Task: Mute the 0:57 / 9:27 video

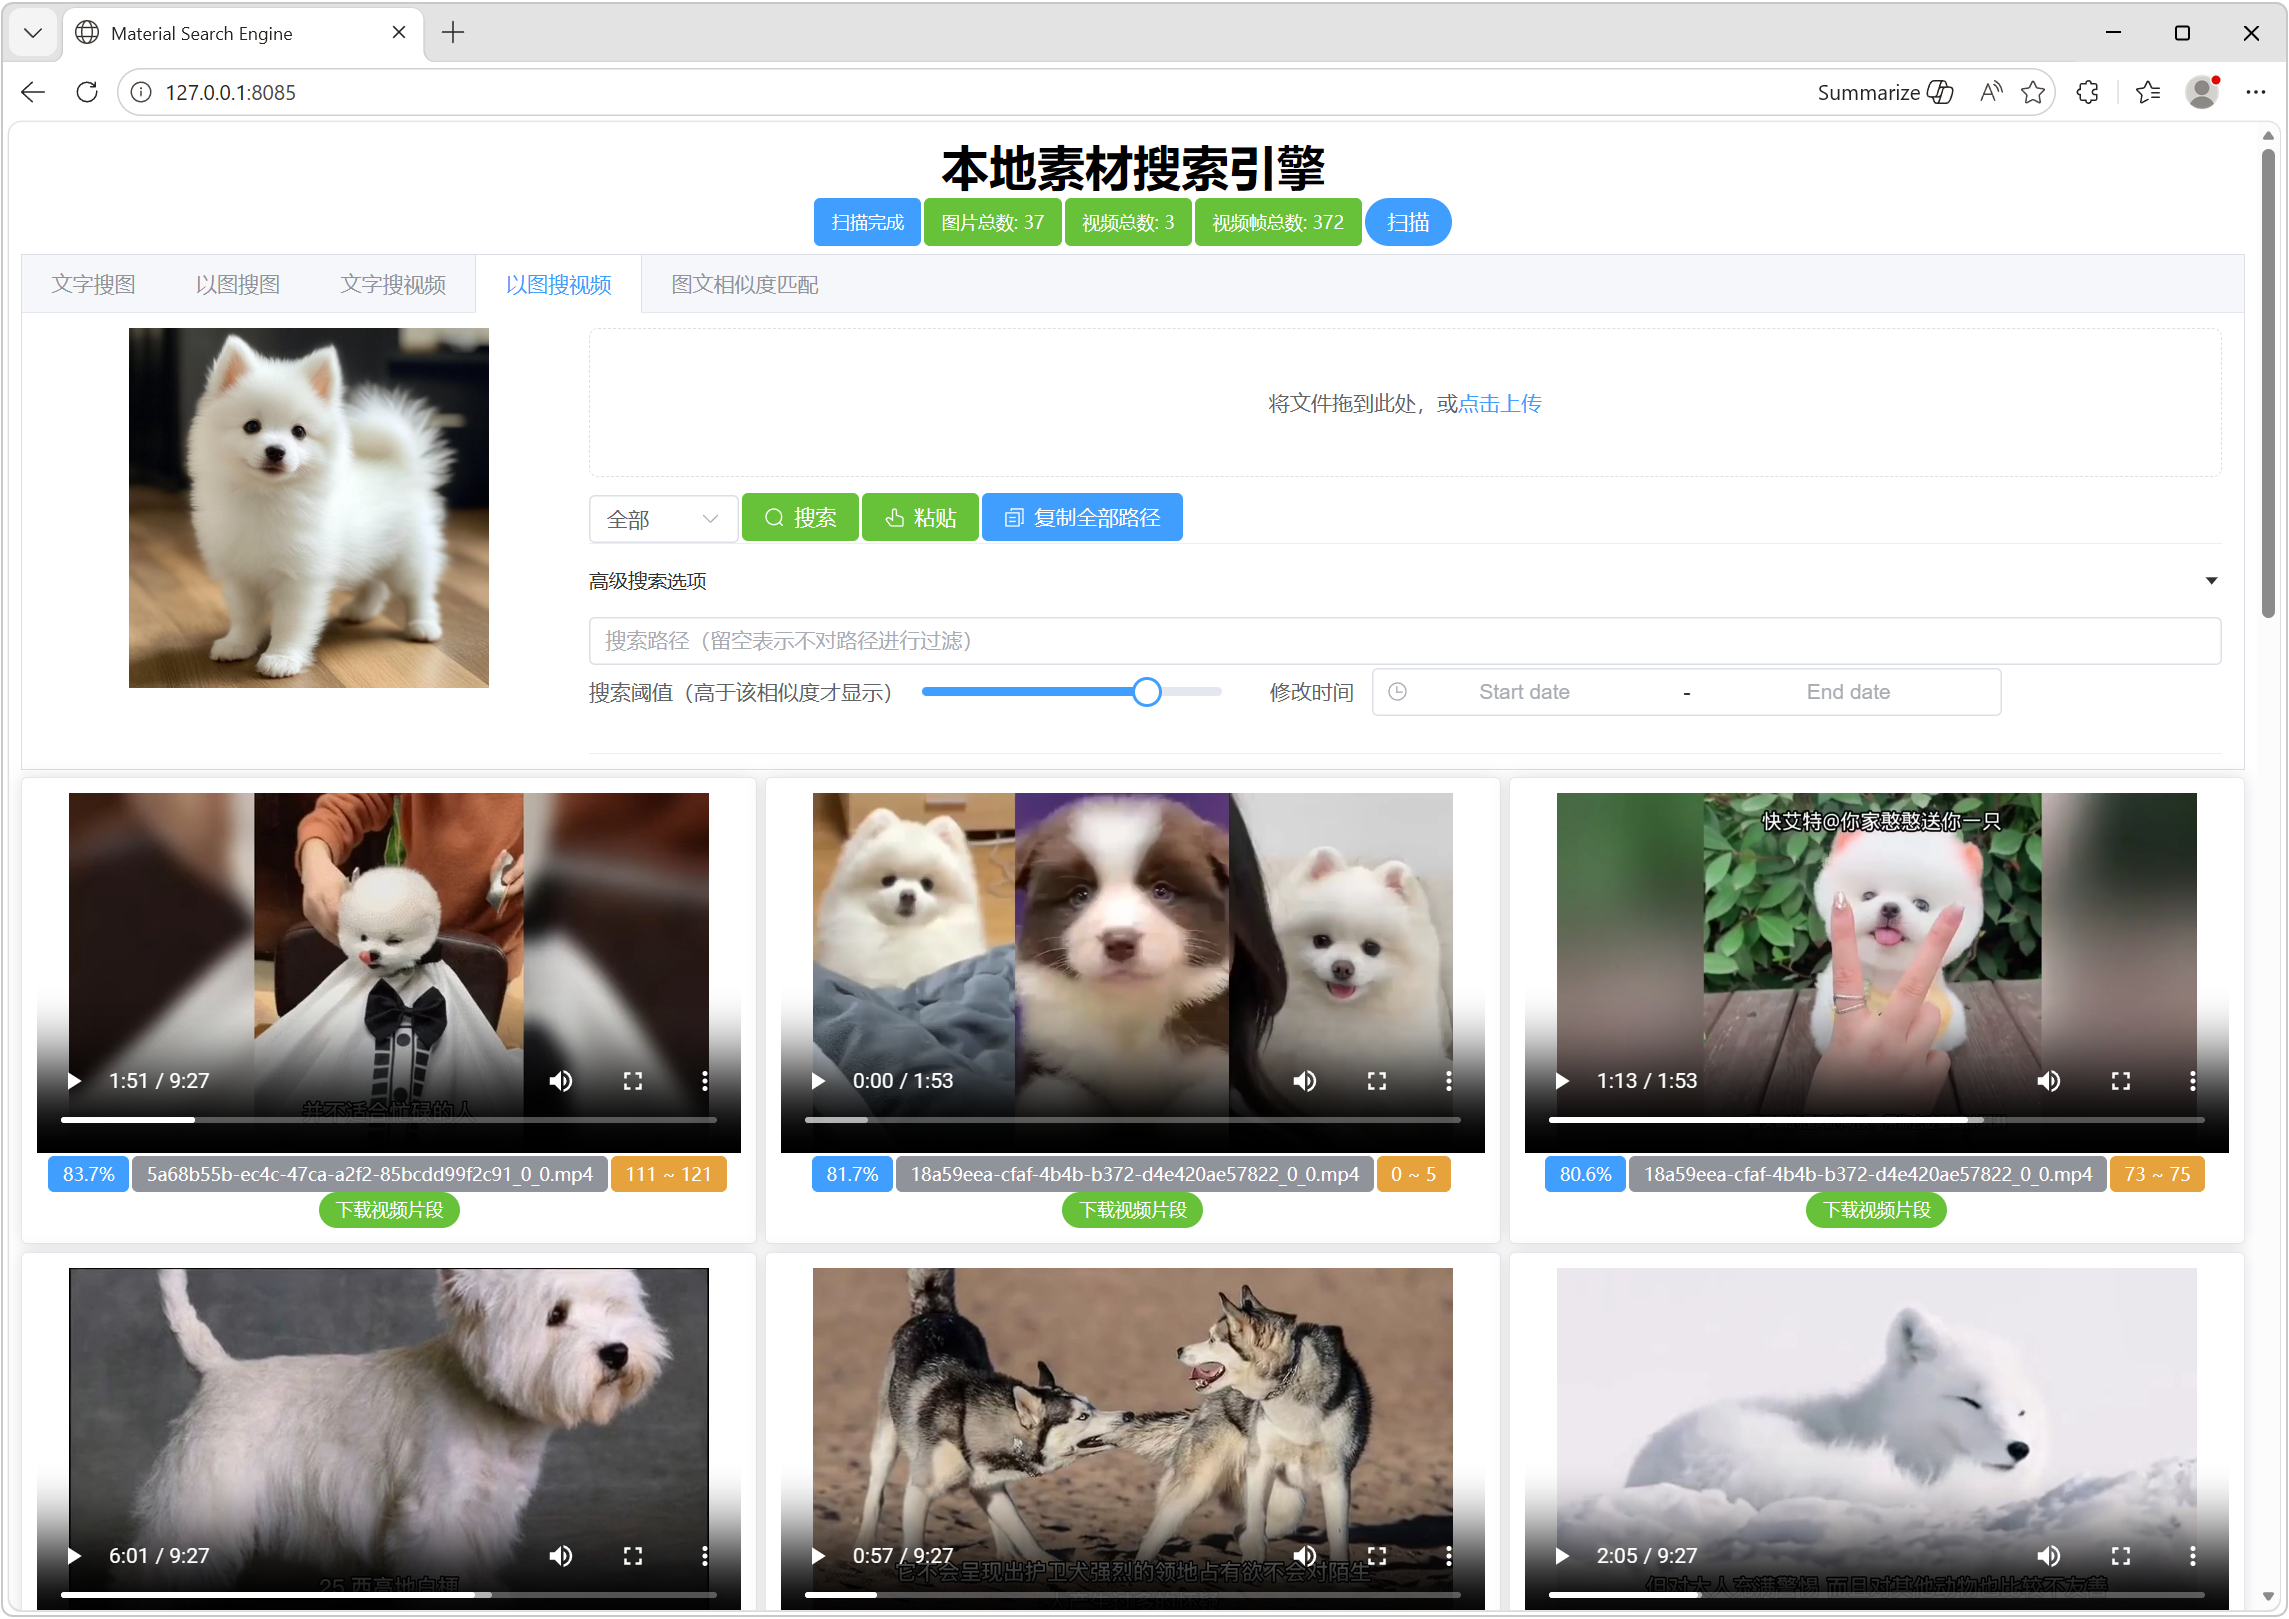Action: [1305, 1556]
